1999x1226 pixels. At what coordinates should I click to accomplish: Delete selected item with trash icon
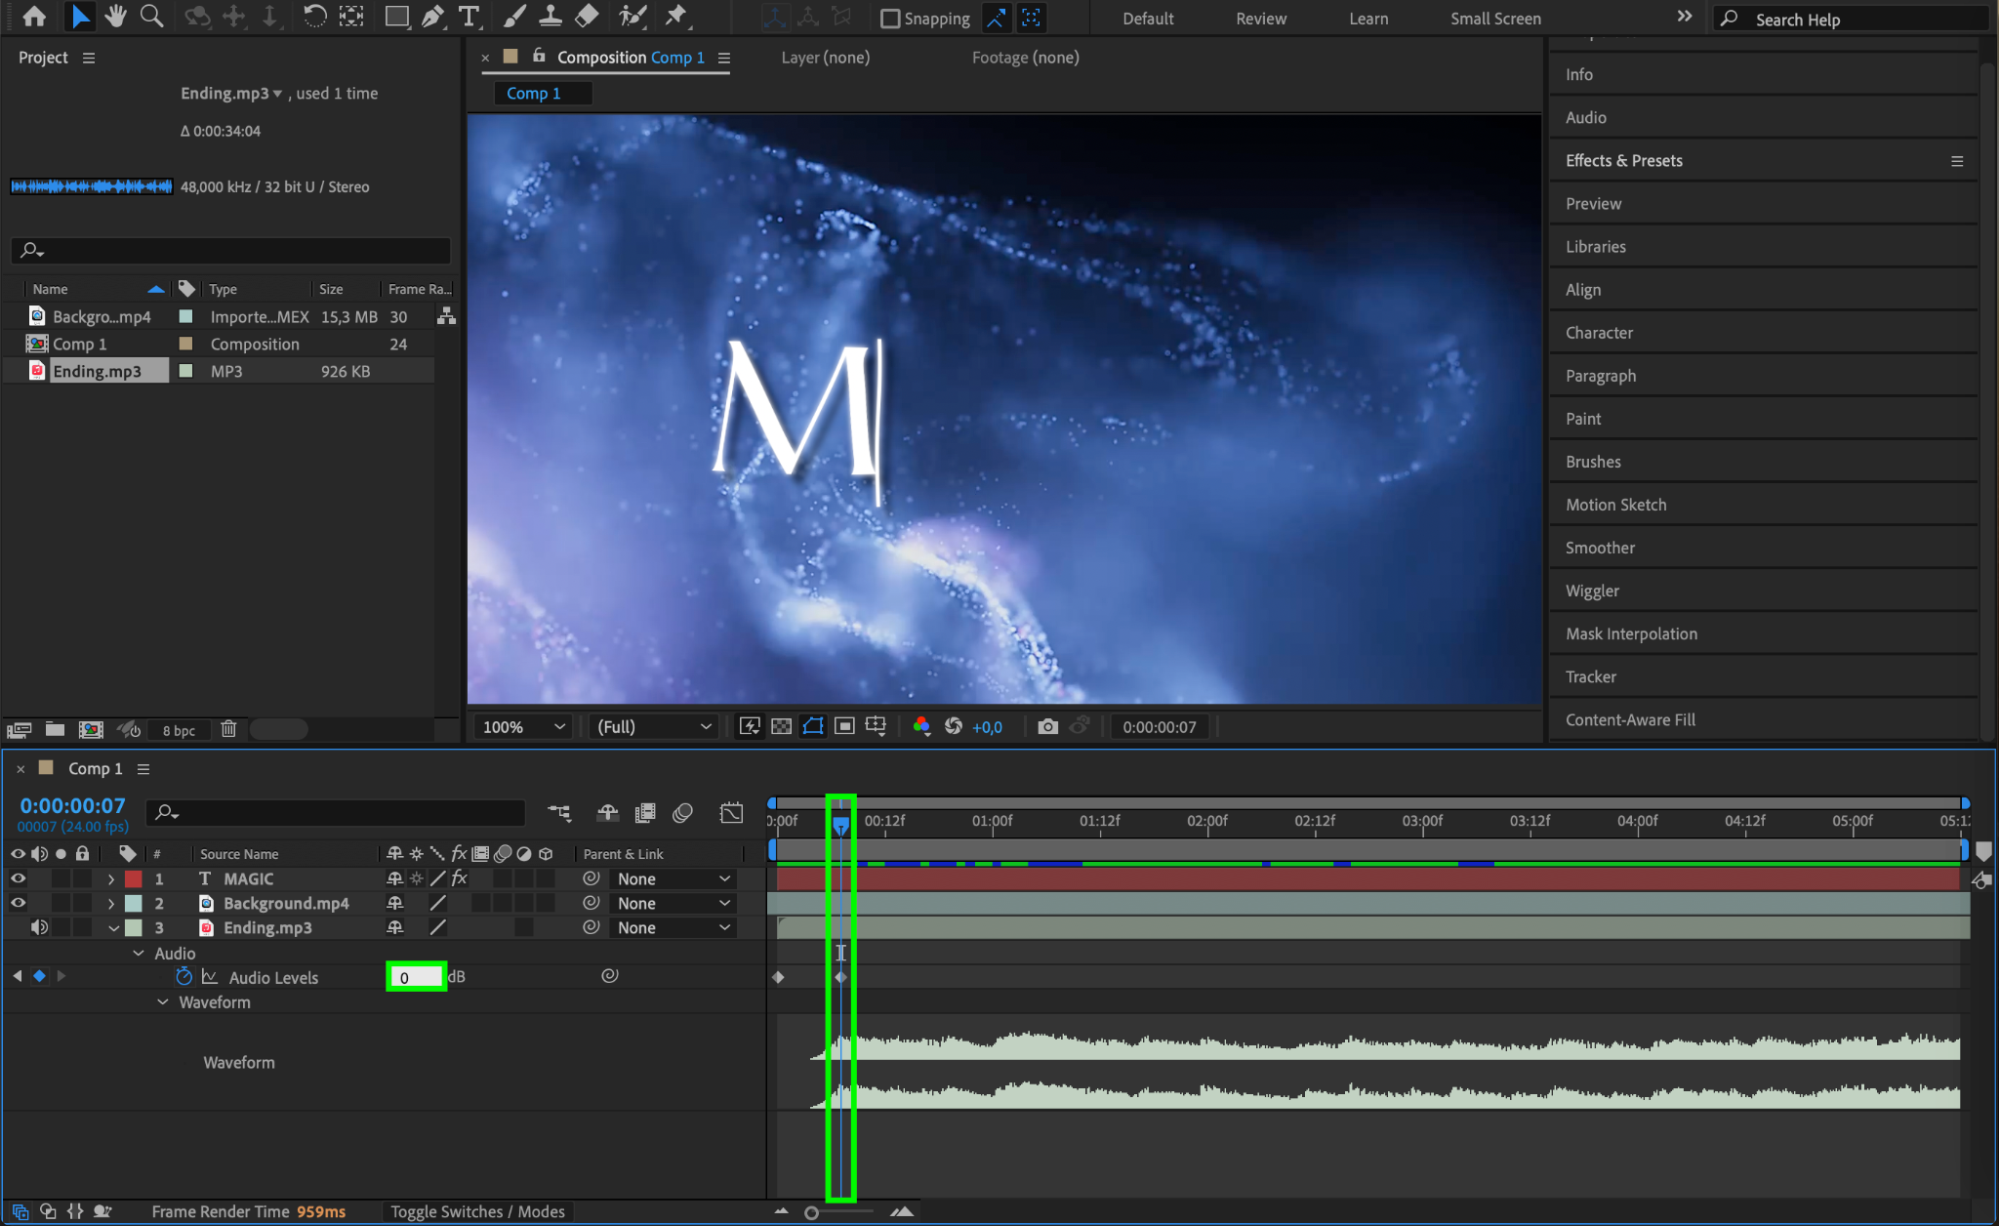[228, 729]
